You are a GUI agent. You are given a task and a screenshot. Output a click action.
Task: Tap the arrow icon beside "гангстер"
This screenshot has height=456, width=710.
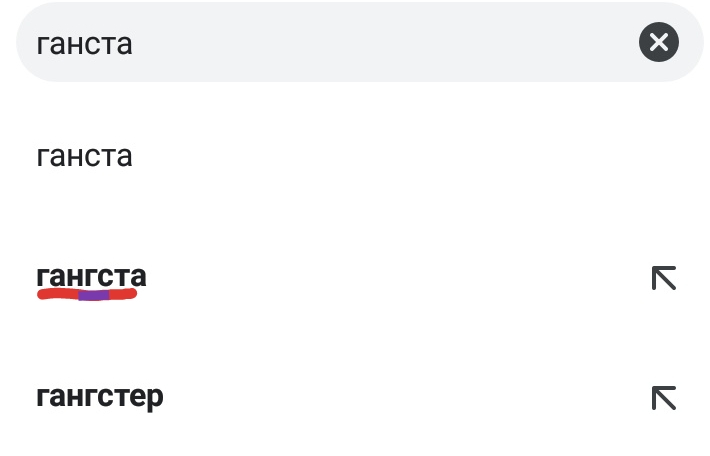(663, 397)
